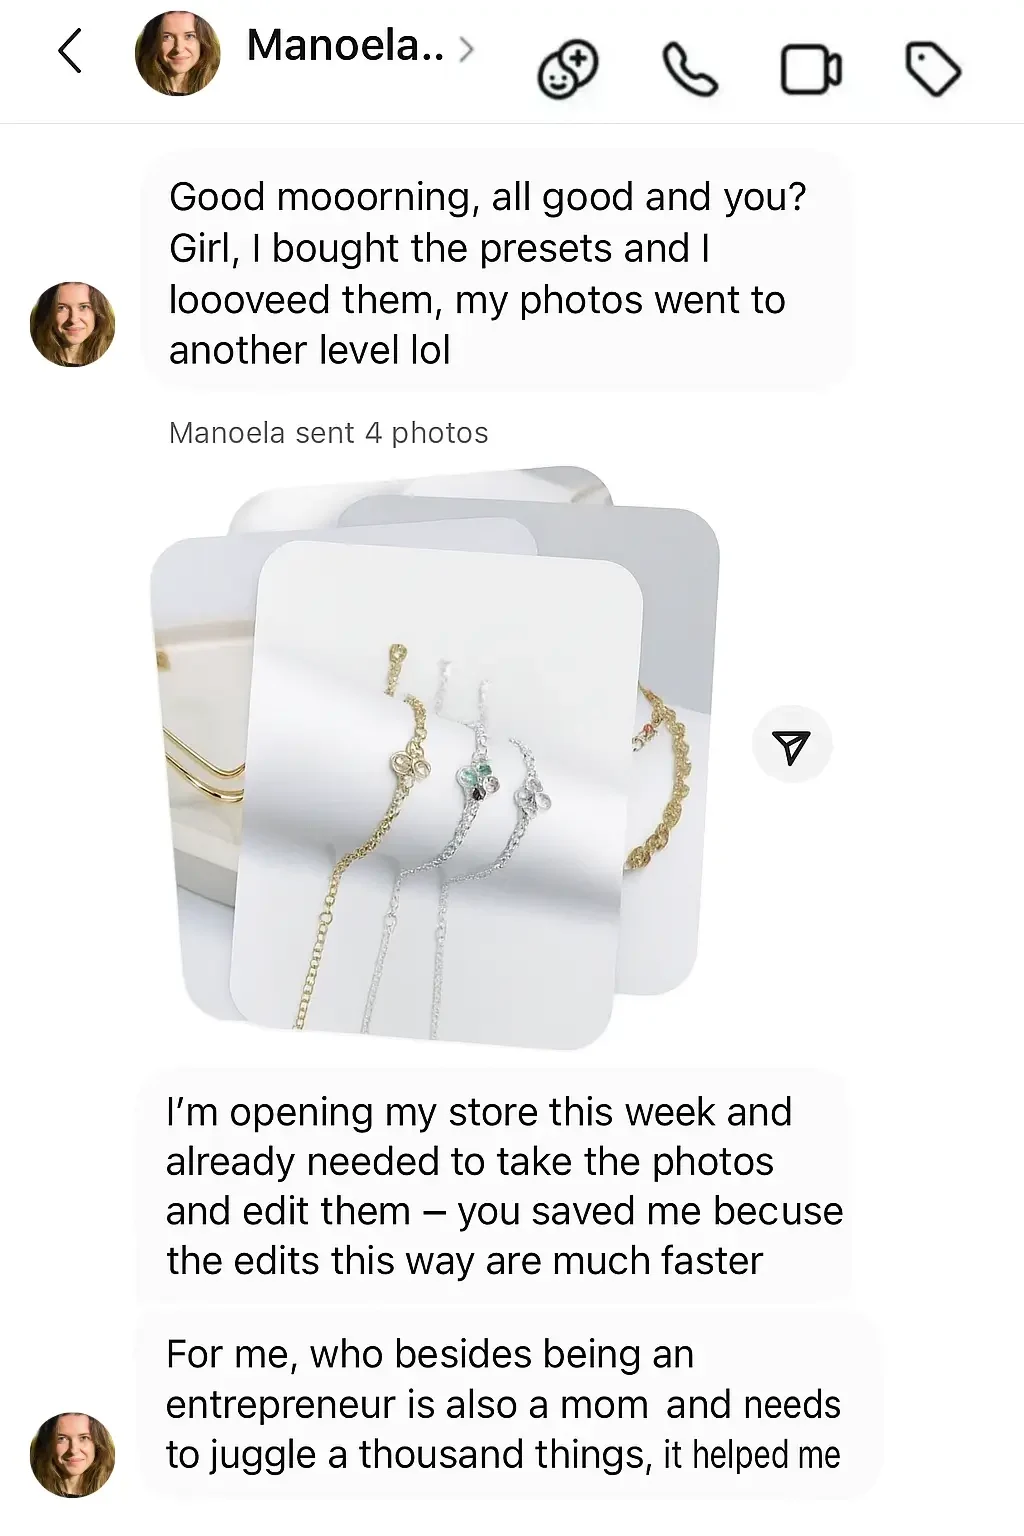Tap the share arrow beside photos
Image resolution: width=1024 pixels, height=1536 pixels.
pyautogui.click(x=791, y=746)
